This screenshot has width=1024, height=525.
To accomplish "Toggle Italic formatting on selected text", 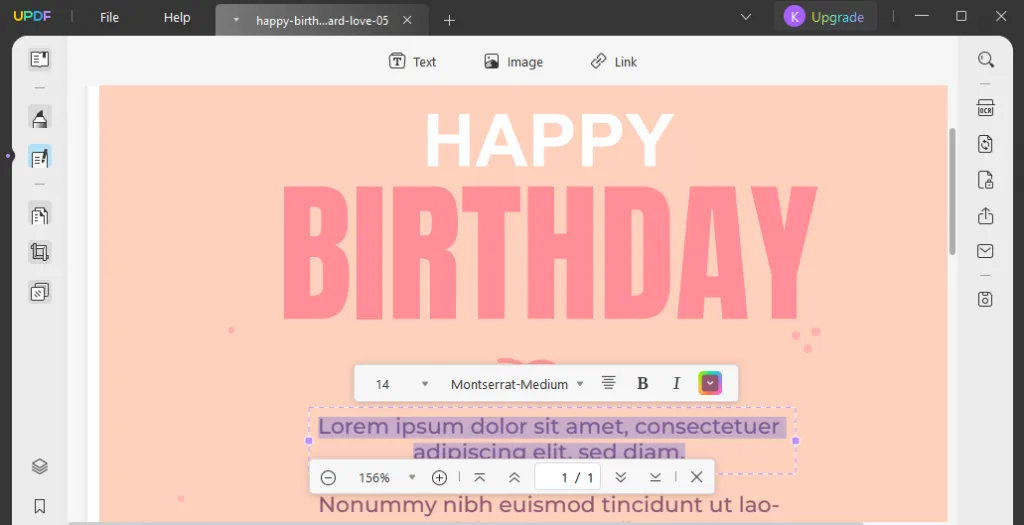I will (x=677, y=383).
